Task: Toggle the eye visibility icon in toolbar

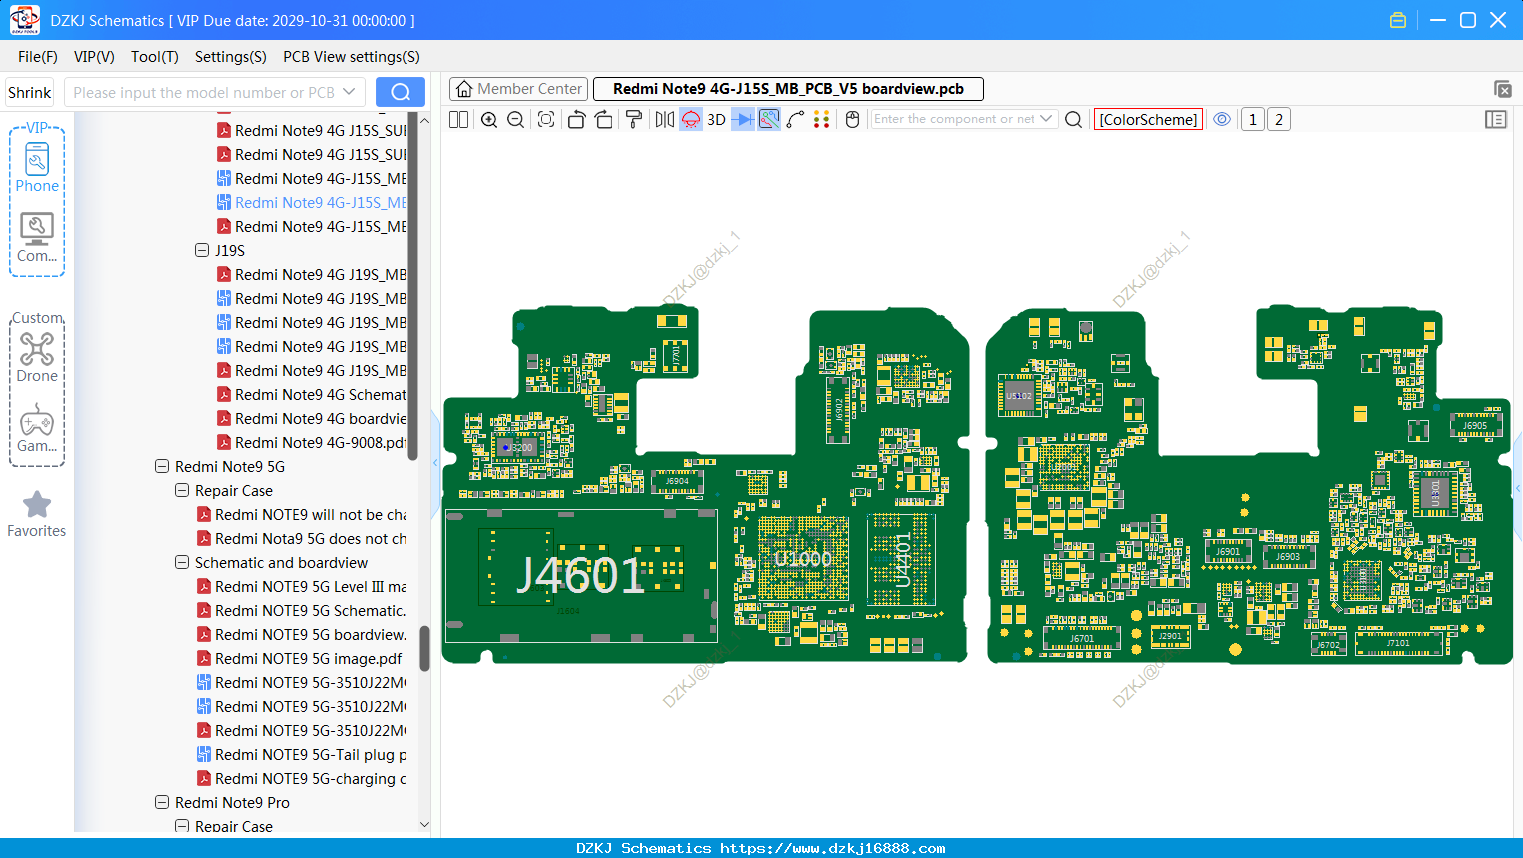Action: 1222,119
